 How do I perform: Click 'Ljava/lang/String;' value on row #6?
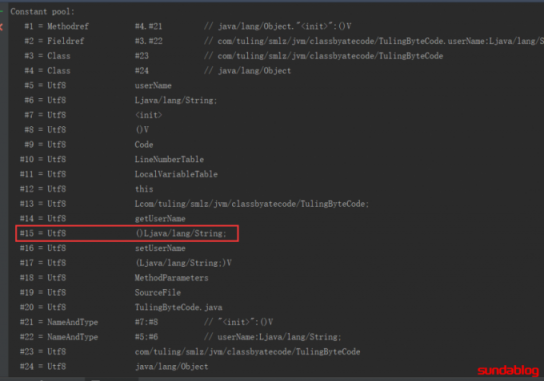[x=176, y=100]
